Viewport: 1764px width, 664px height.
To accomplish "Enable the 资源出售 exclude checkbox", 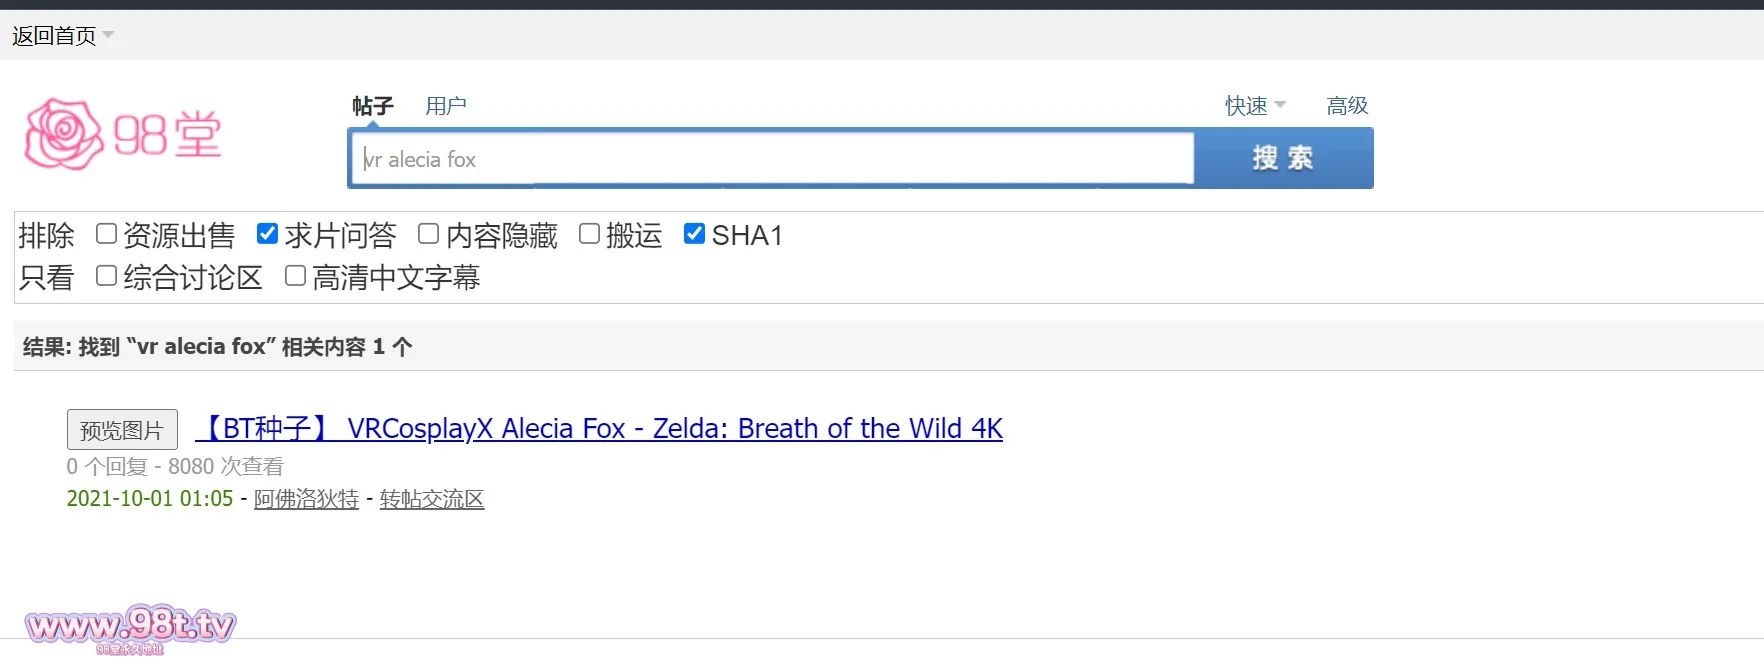I will [106, 234].
